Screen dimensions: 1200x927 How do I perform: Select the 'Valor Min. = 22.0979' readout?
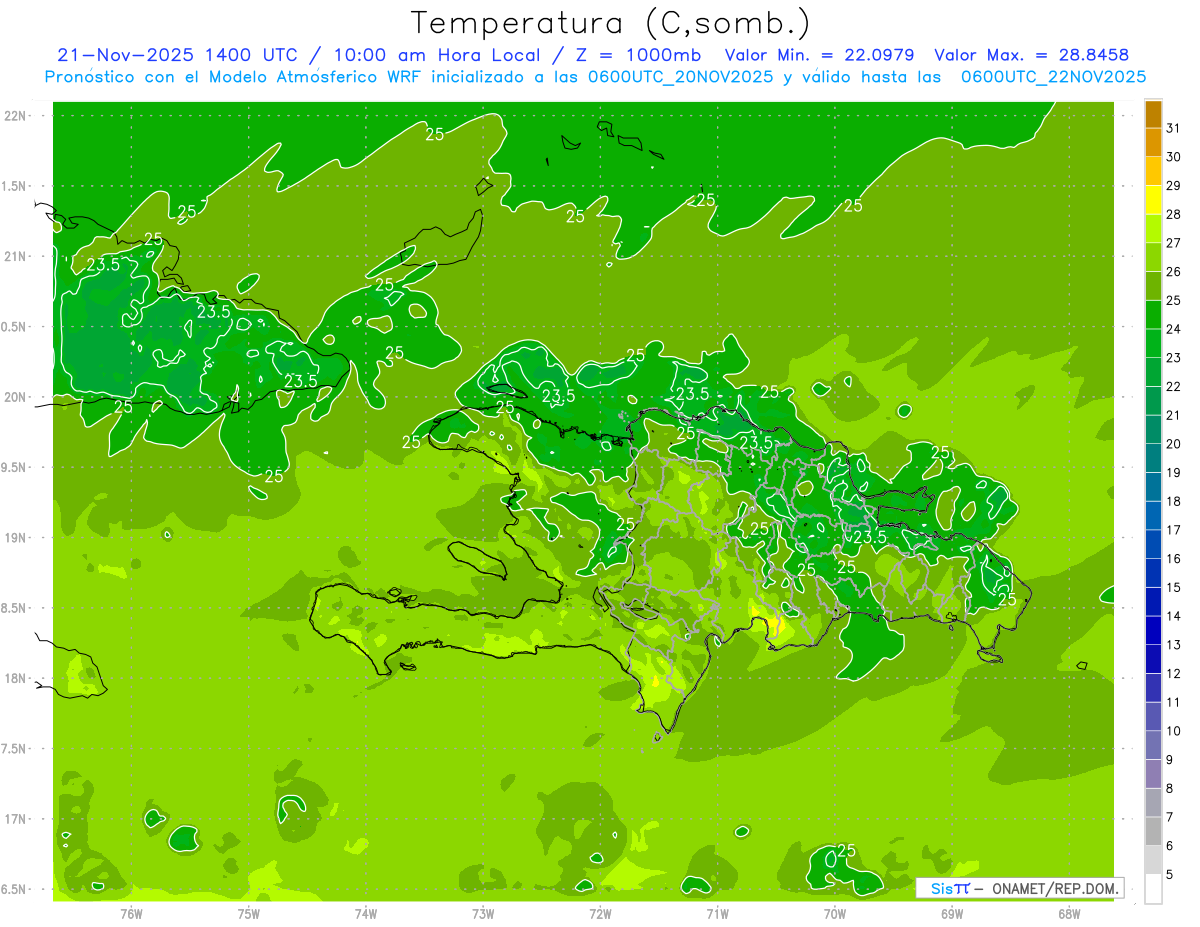point(819,55)
